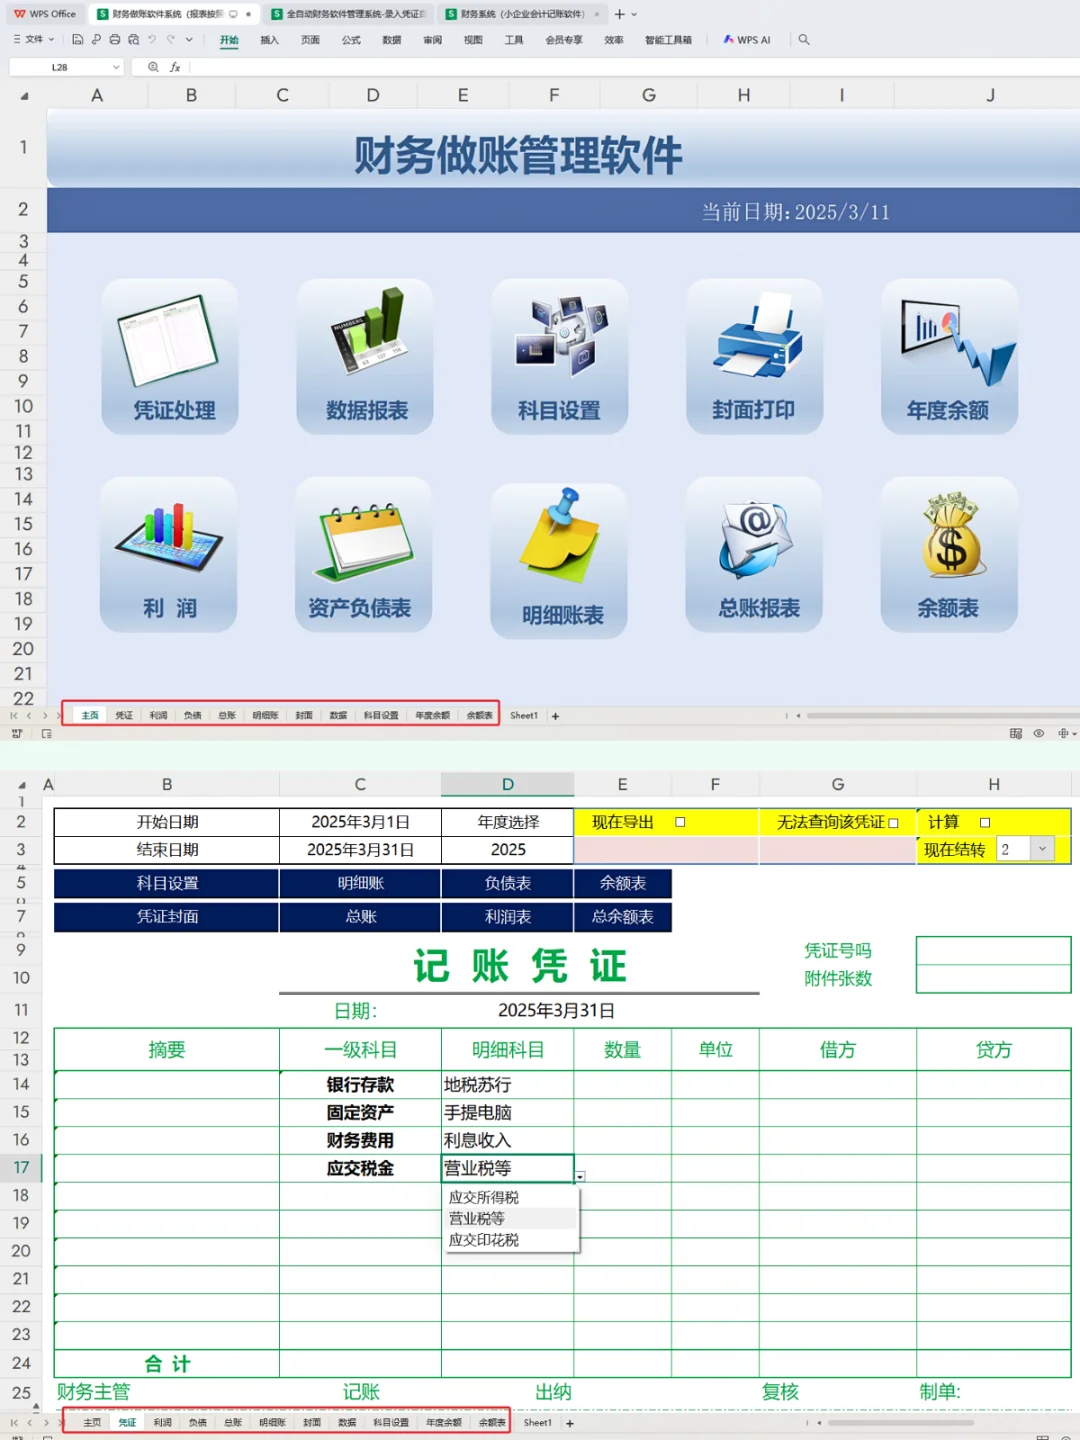This screenshot has width=1080, height=1440.
Task: Open the 公式 ribbon tab
Action: tap(351, 40)
